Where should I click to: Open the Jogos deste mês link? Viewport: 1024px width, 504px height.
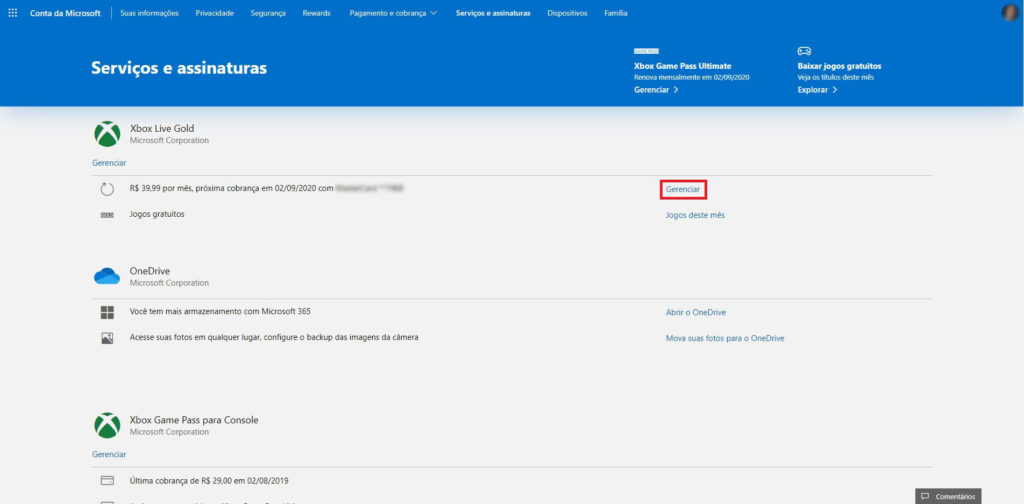(x=695, y=215)
